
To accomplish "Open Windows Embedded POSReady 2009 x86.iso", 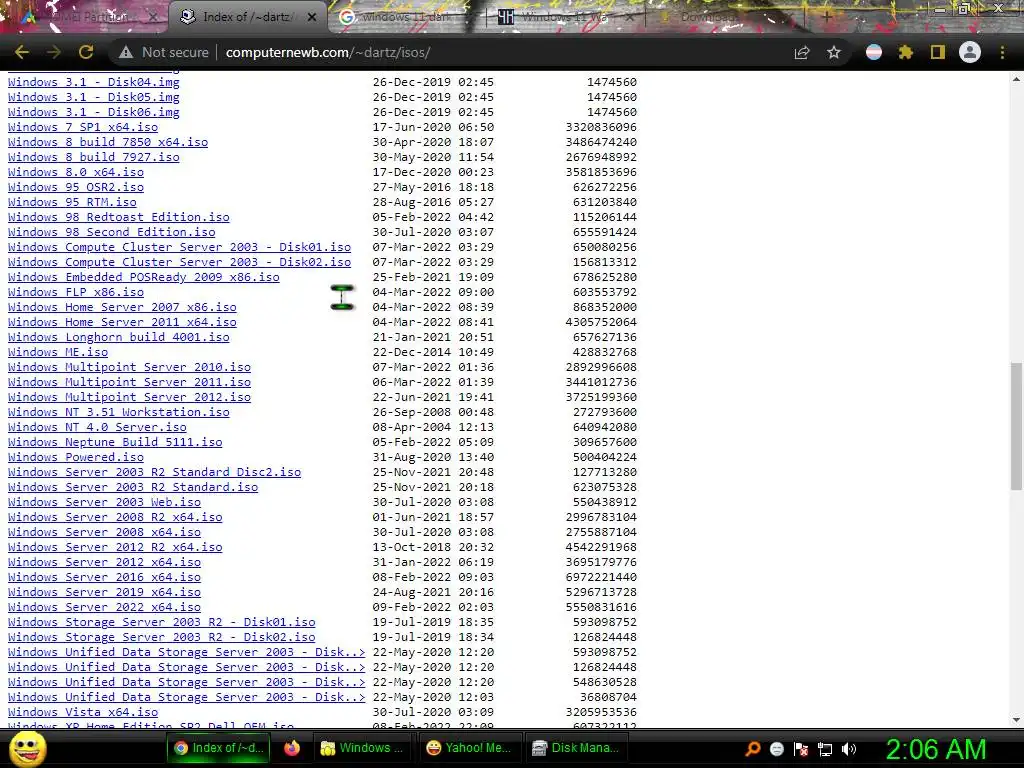I will (x=144, y=278).
